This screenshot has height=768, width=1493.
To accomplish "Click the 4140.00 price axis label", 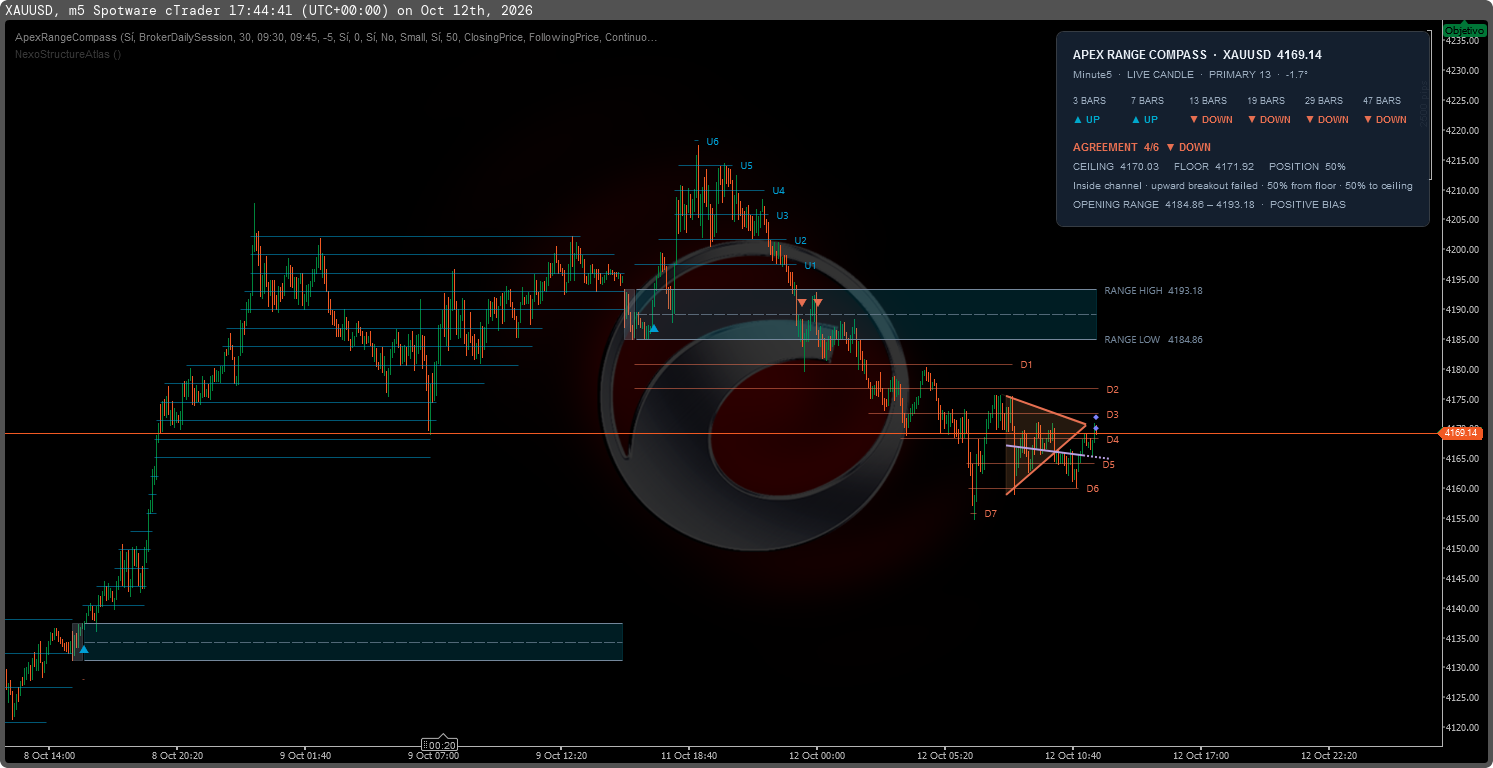I will 1461,608.
